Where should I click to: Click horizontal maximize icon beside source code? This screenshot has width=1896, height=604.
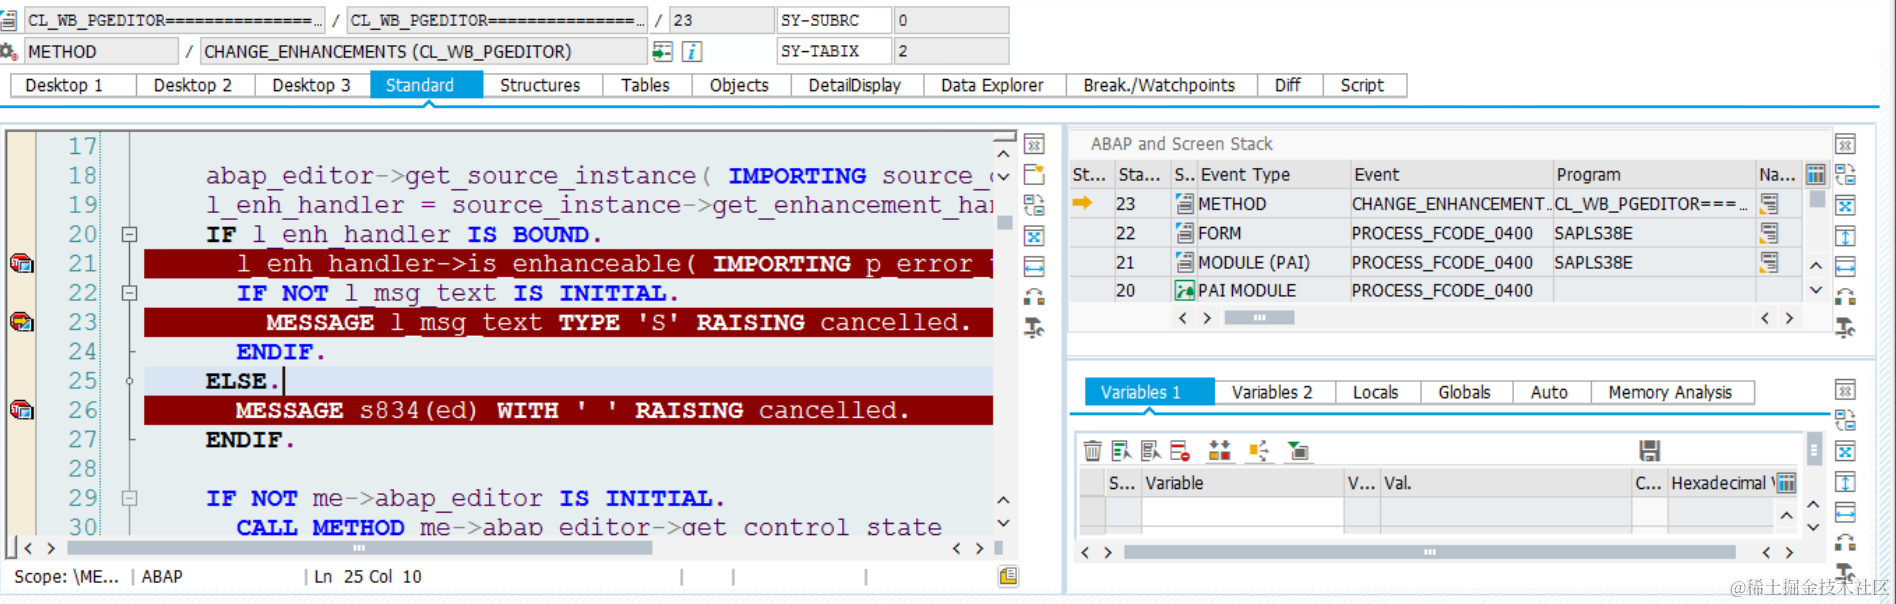click(x=1034, y=267)
